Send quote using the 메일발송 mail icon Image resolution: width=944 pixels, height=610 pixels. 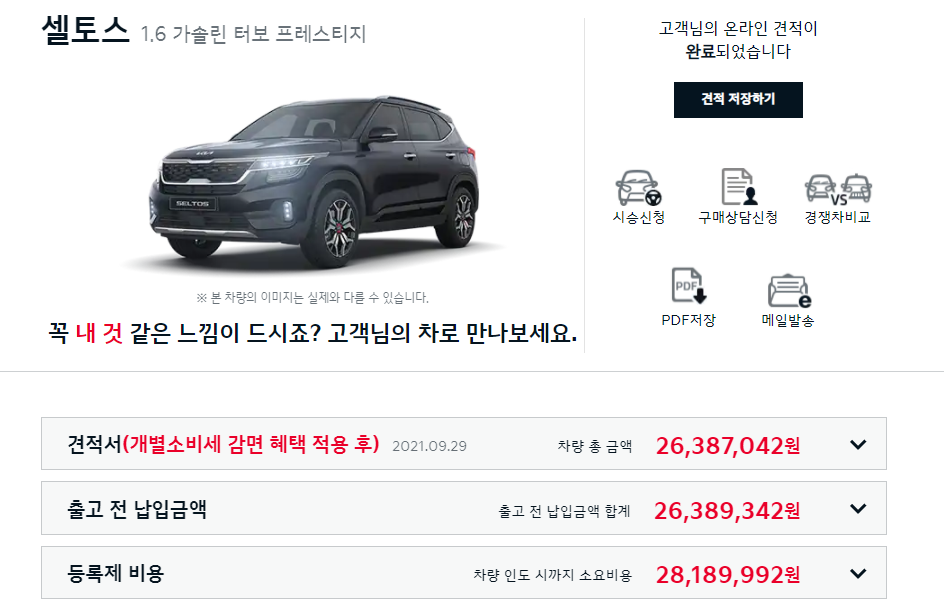(x=789, y=291)
